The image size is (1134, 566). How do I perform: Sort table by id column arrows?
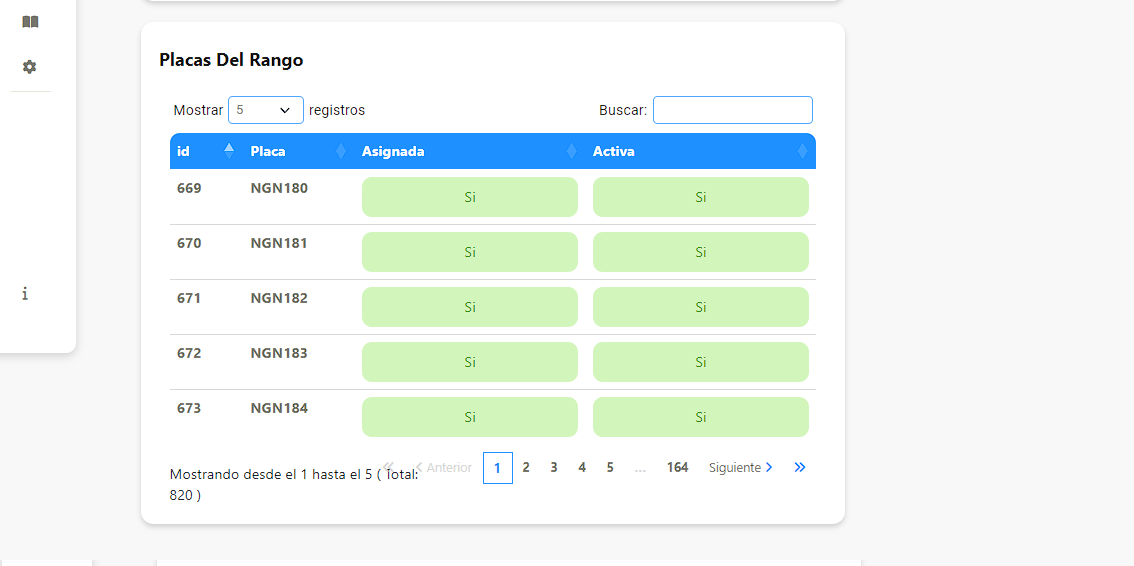point(229,151)
